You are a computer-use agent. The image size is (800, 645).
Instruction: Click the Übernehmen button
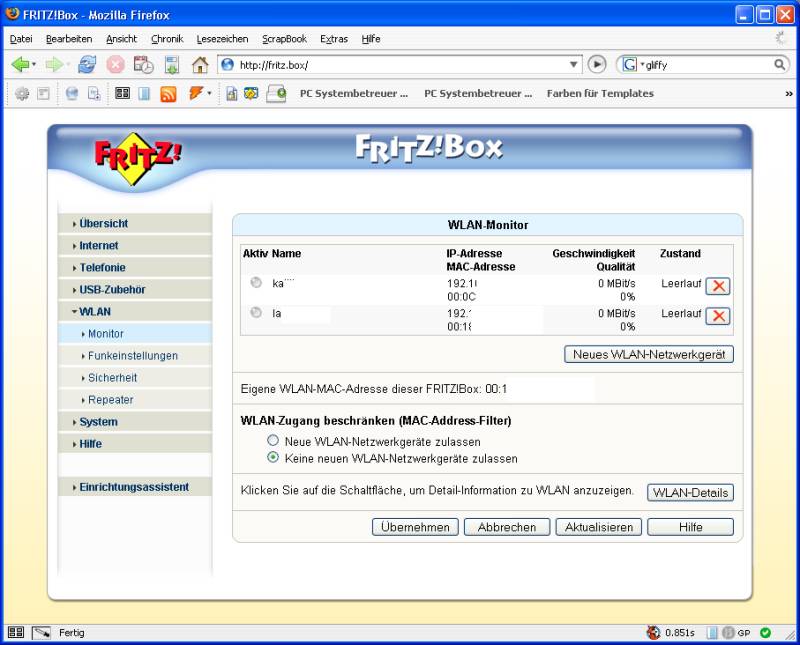[415, 527]
